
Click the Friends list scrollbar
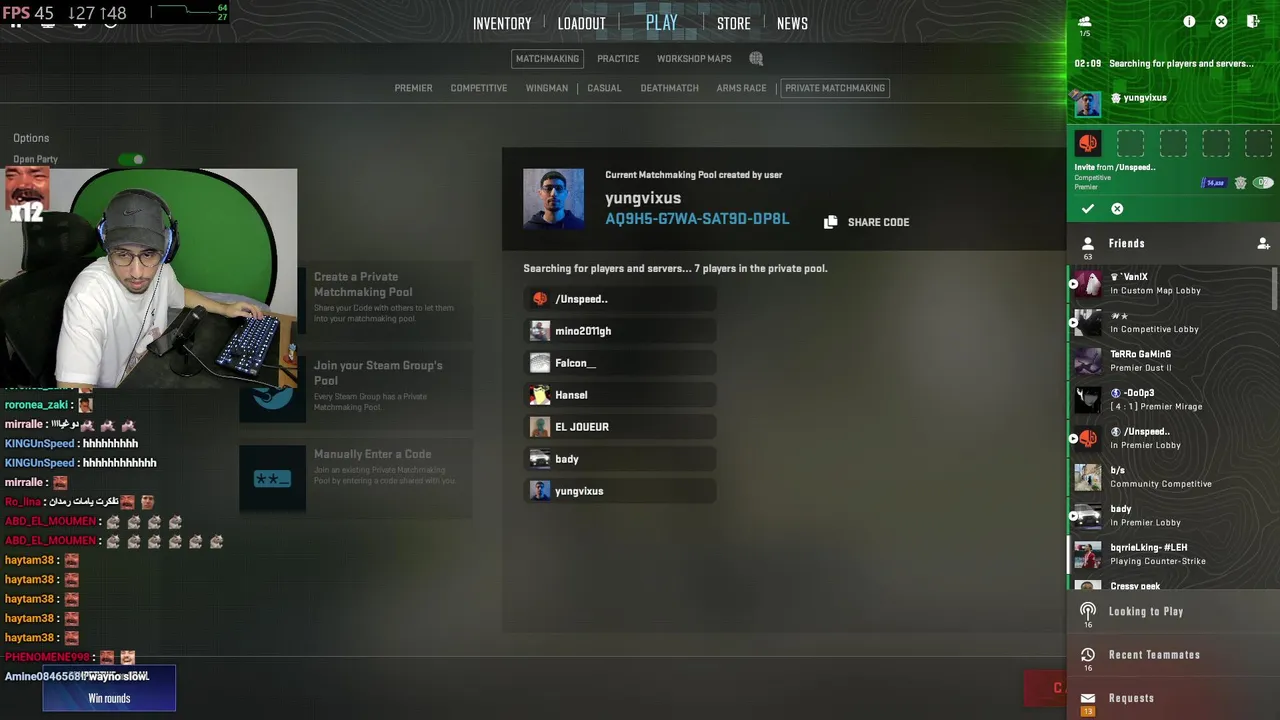pyautogui.click(x=1274, y=289)
